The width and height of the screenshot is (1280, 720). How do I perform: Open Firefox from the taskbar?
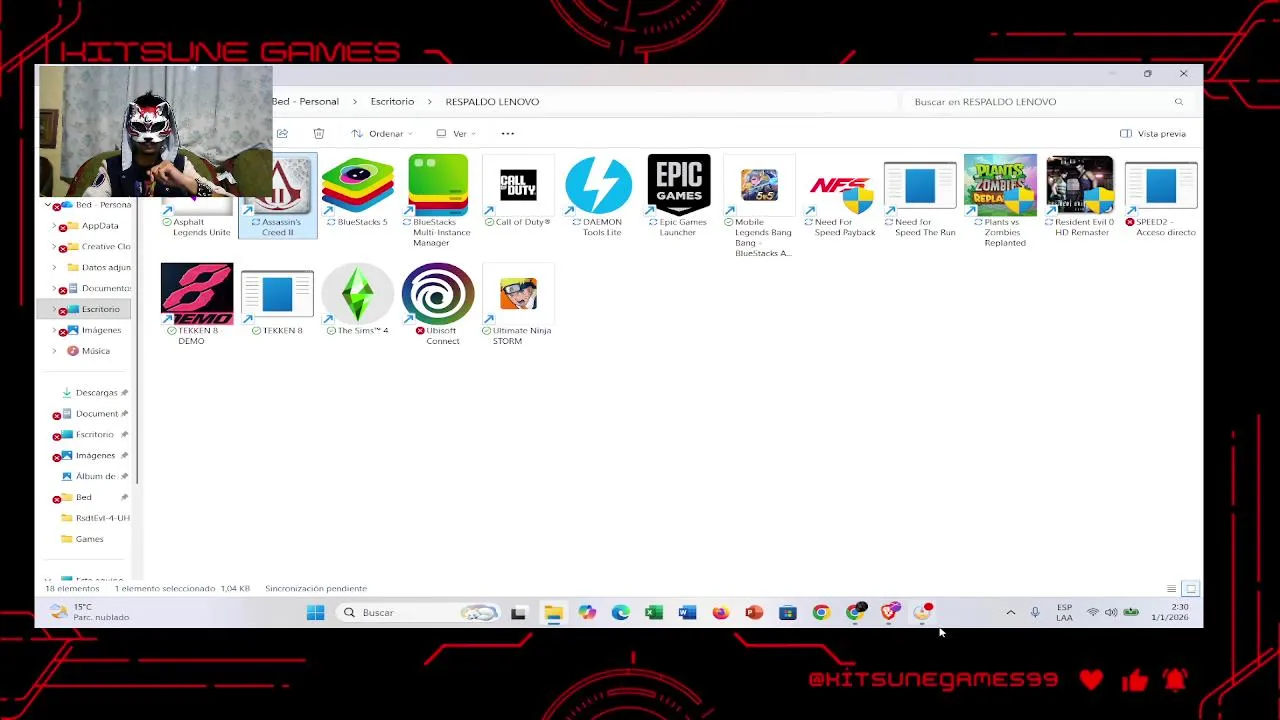coord(720,612)
